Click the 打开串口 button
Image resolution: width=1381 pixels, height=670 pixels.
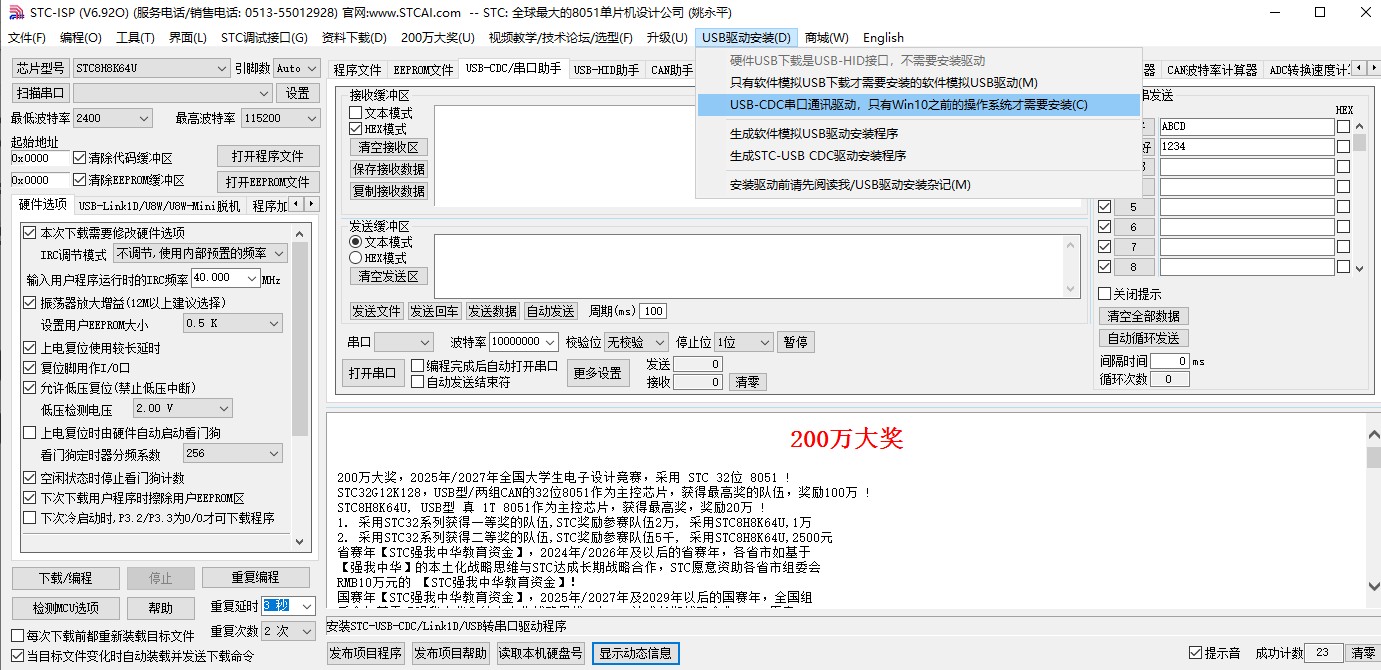click(372, 373)
